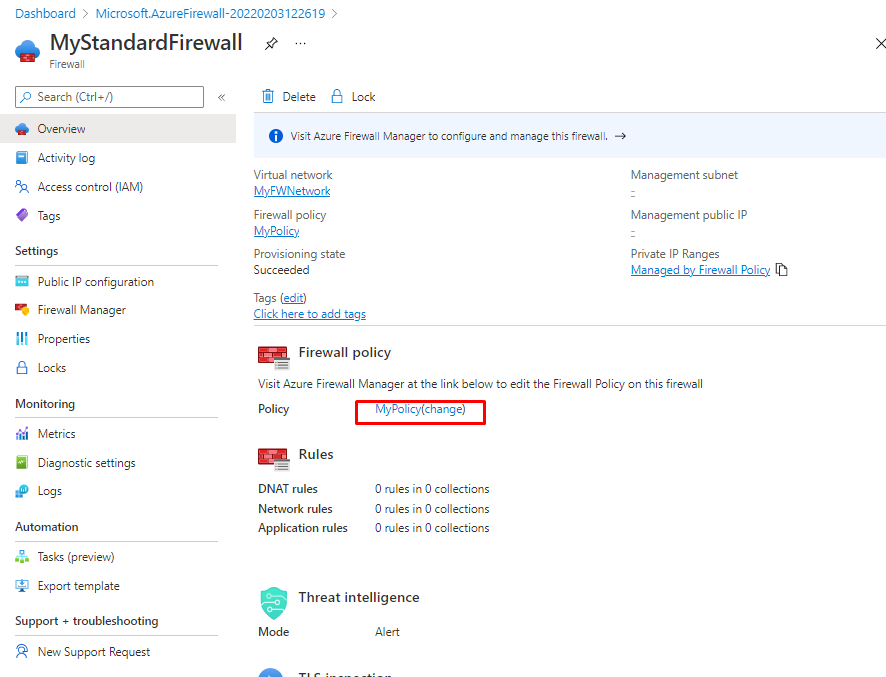The height and width of the screenshot is (677, 886).
Task: Open Activity log in sidebar
Action: (x=66, y=158)
